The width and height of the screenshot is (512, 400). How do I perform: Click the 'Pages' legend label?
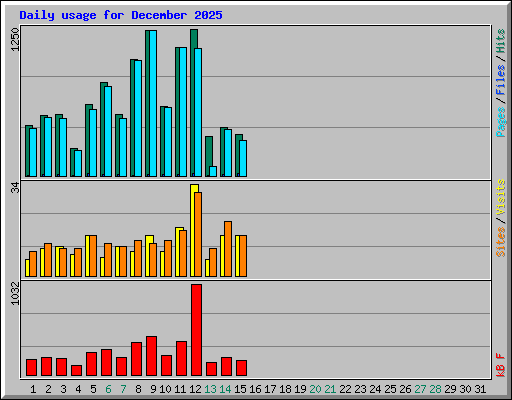pos(500,122)
